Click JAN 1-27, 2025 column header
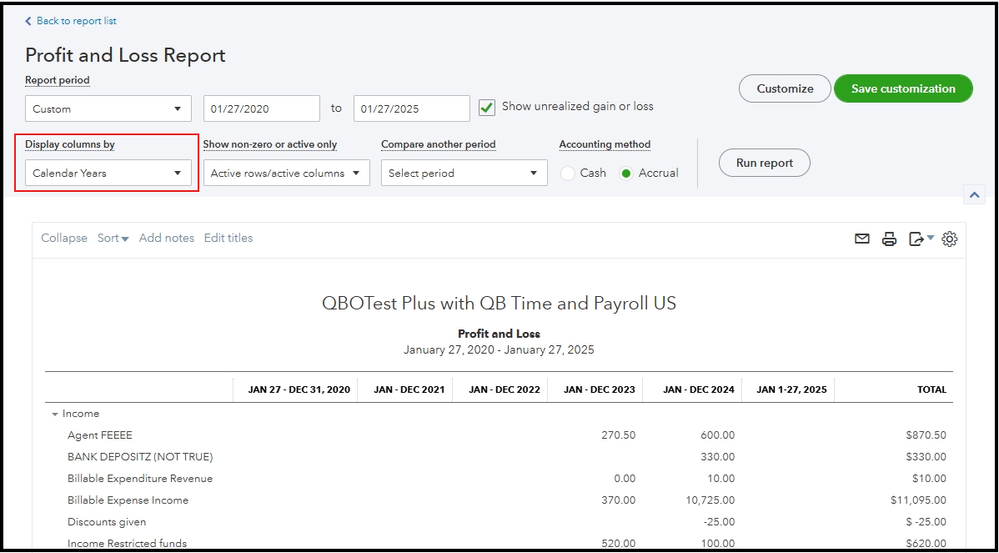This screenshot has width=999, height=553. coord(791,390)
